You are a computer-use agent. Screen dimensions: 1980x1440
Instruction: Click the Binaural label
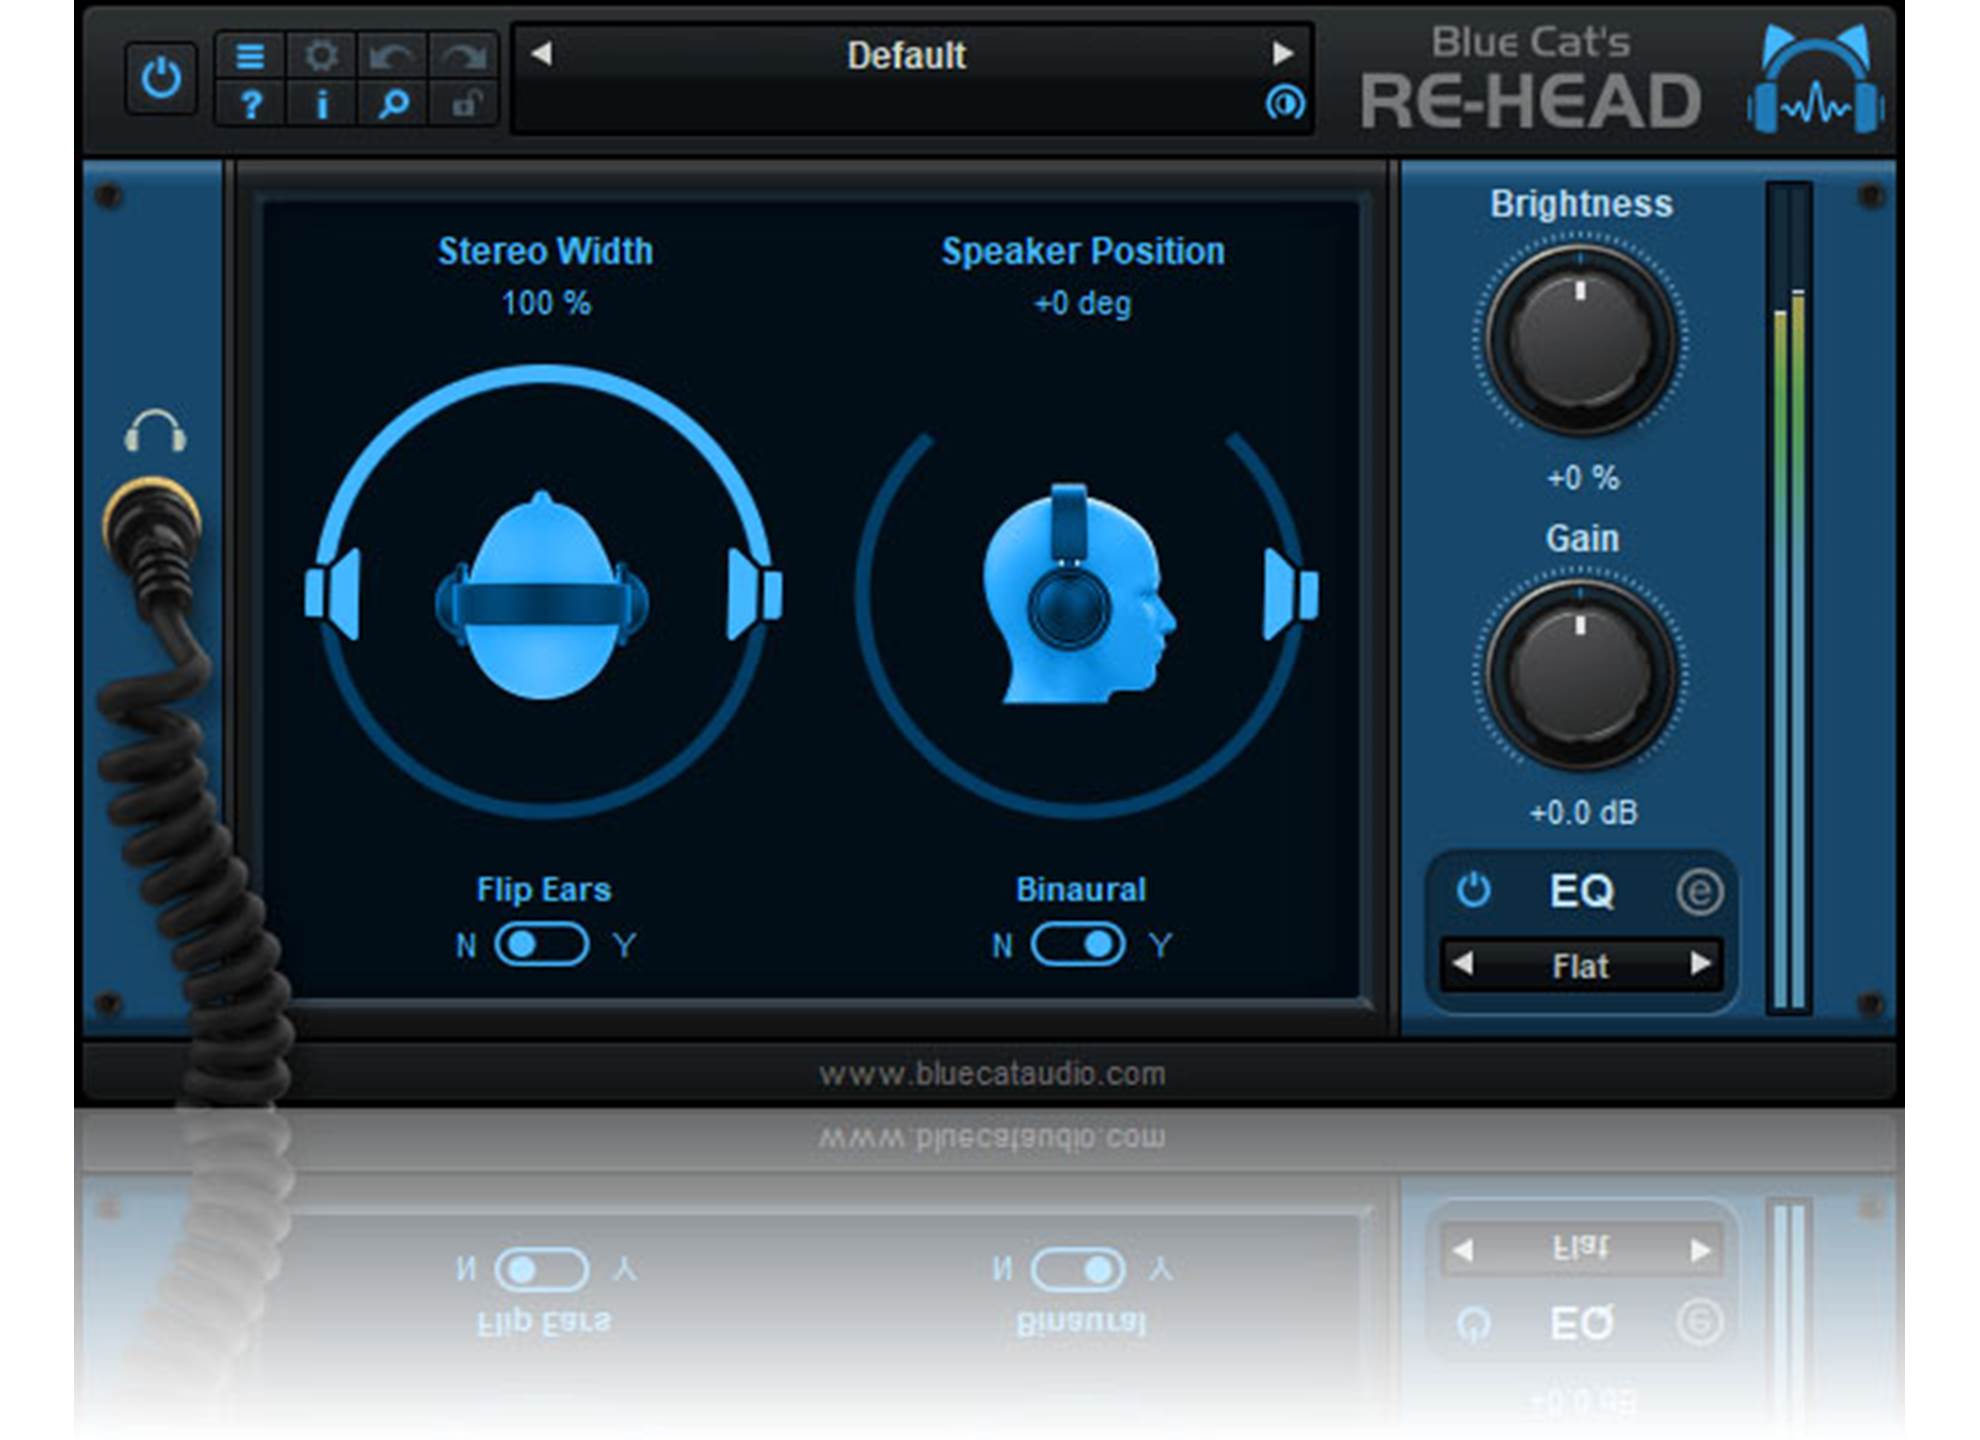click(x=1081, y=890)
